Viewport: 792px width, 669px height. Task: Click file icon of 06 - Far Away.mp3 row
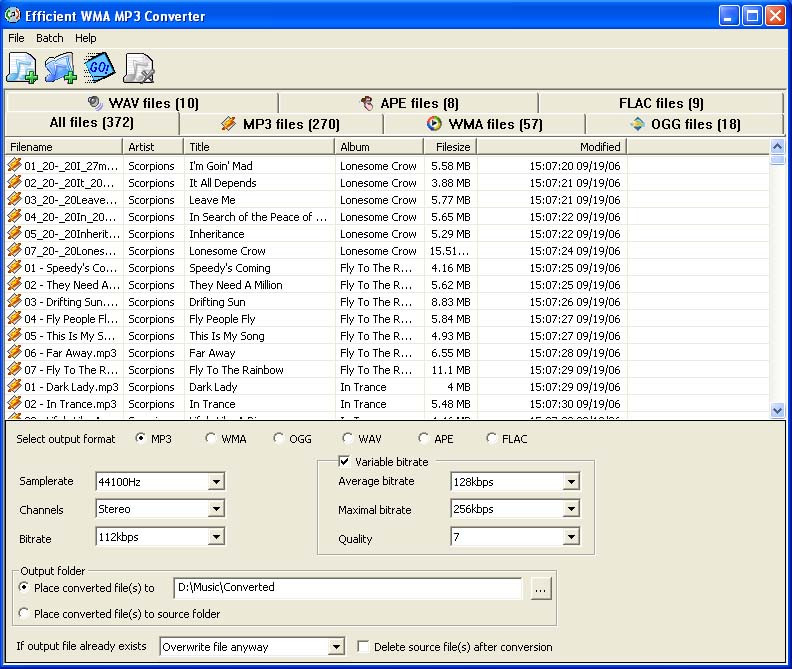14,352
